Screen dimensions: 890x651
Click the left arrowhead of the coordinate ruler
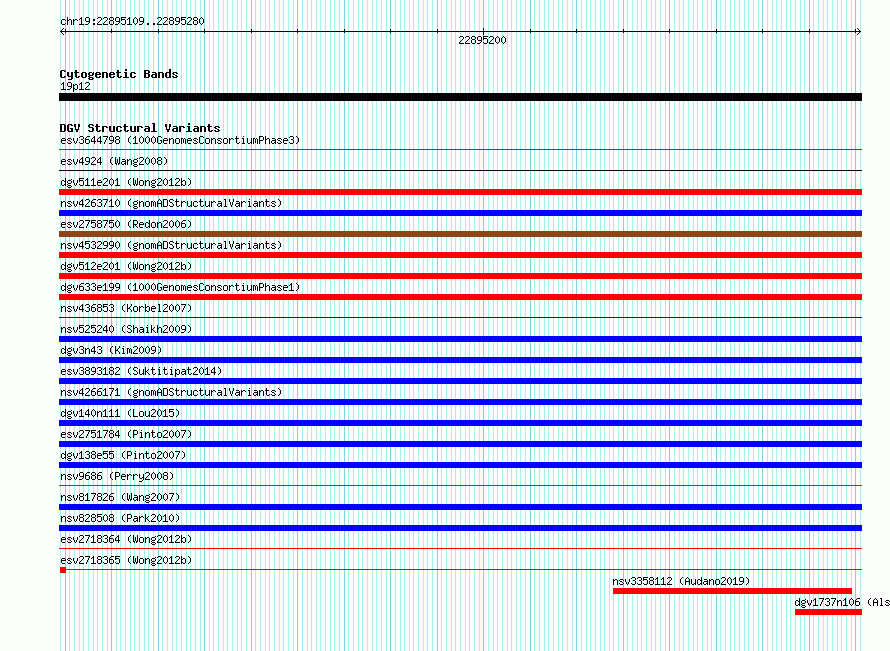click(x=62, y=32)
